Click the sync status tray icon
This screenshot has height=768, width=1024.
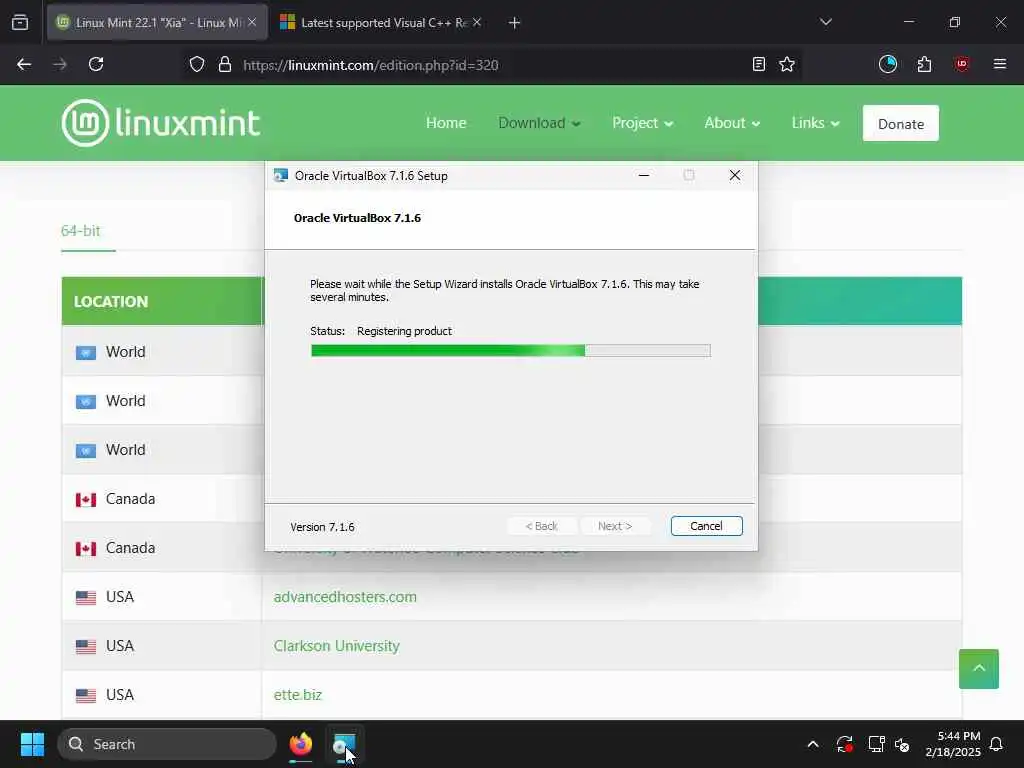844,744
